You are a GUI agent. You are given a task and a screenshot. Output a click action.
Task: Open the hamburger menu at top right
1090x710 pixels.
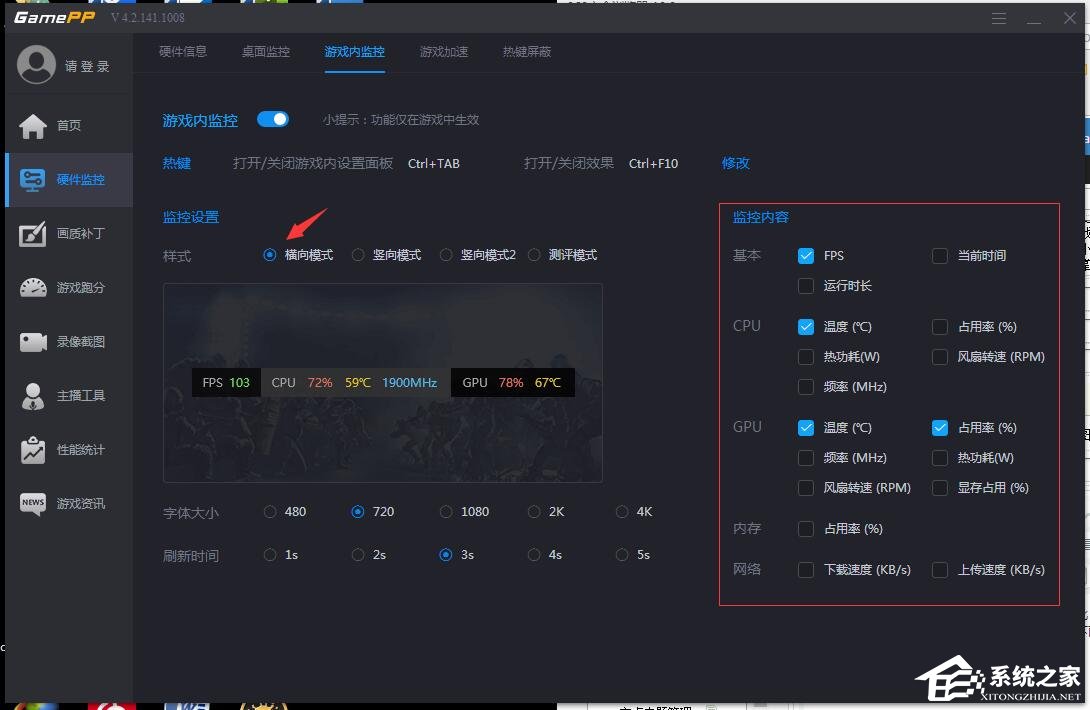pyautogui.click(x=999, y=17)
